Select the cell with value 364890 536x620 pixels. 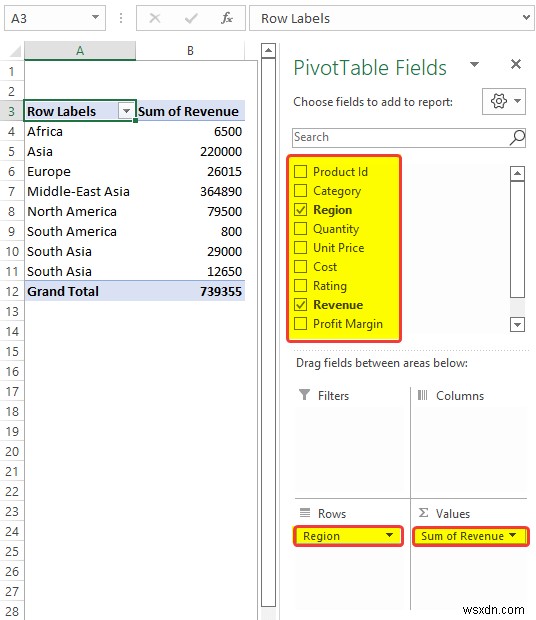[191, 191]
